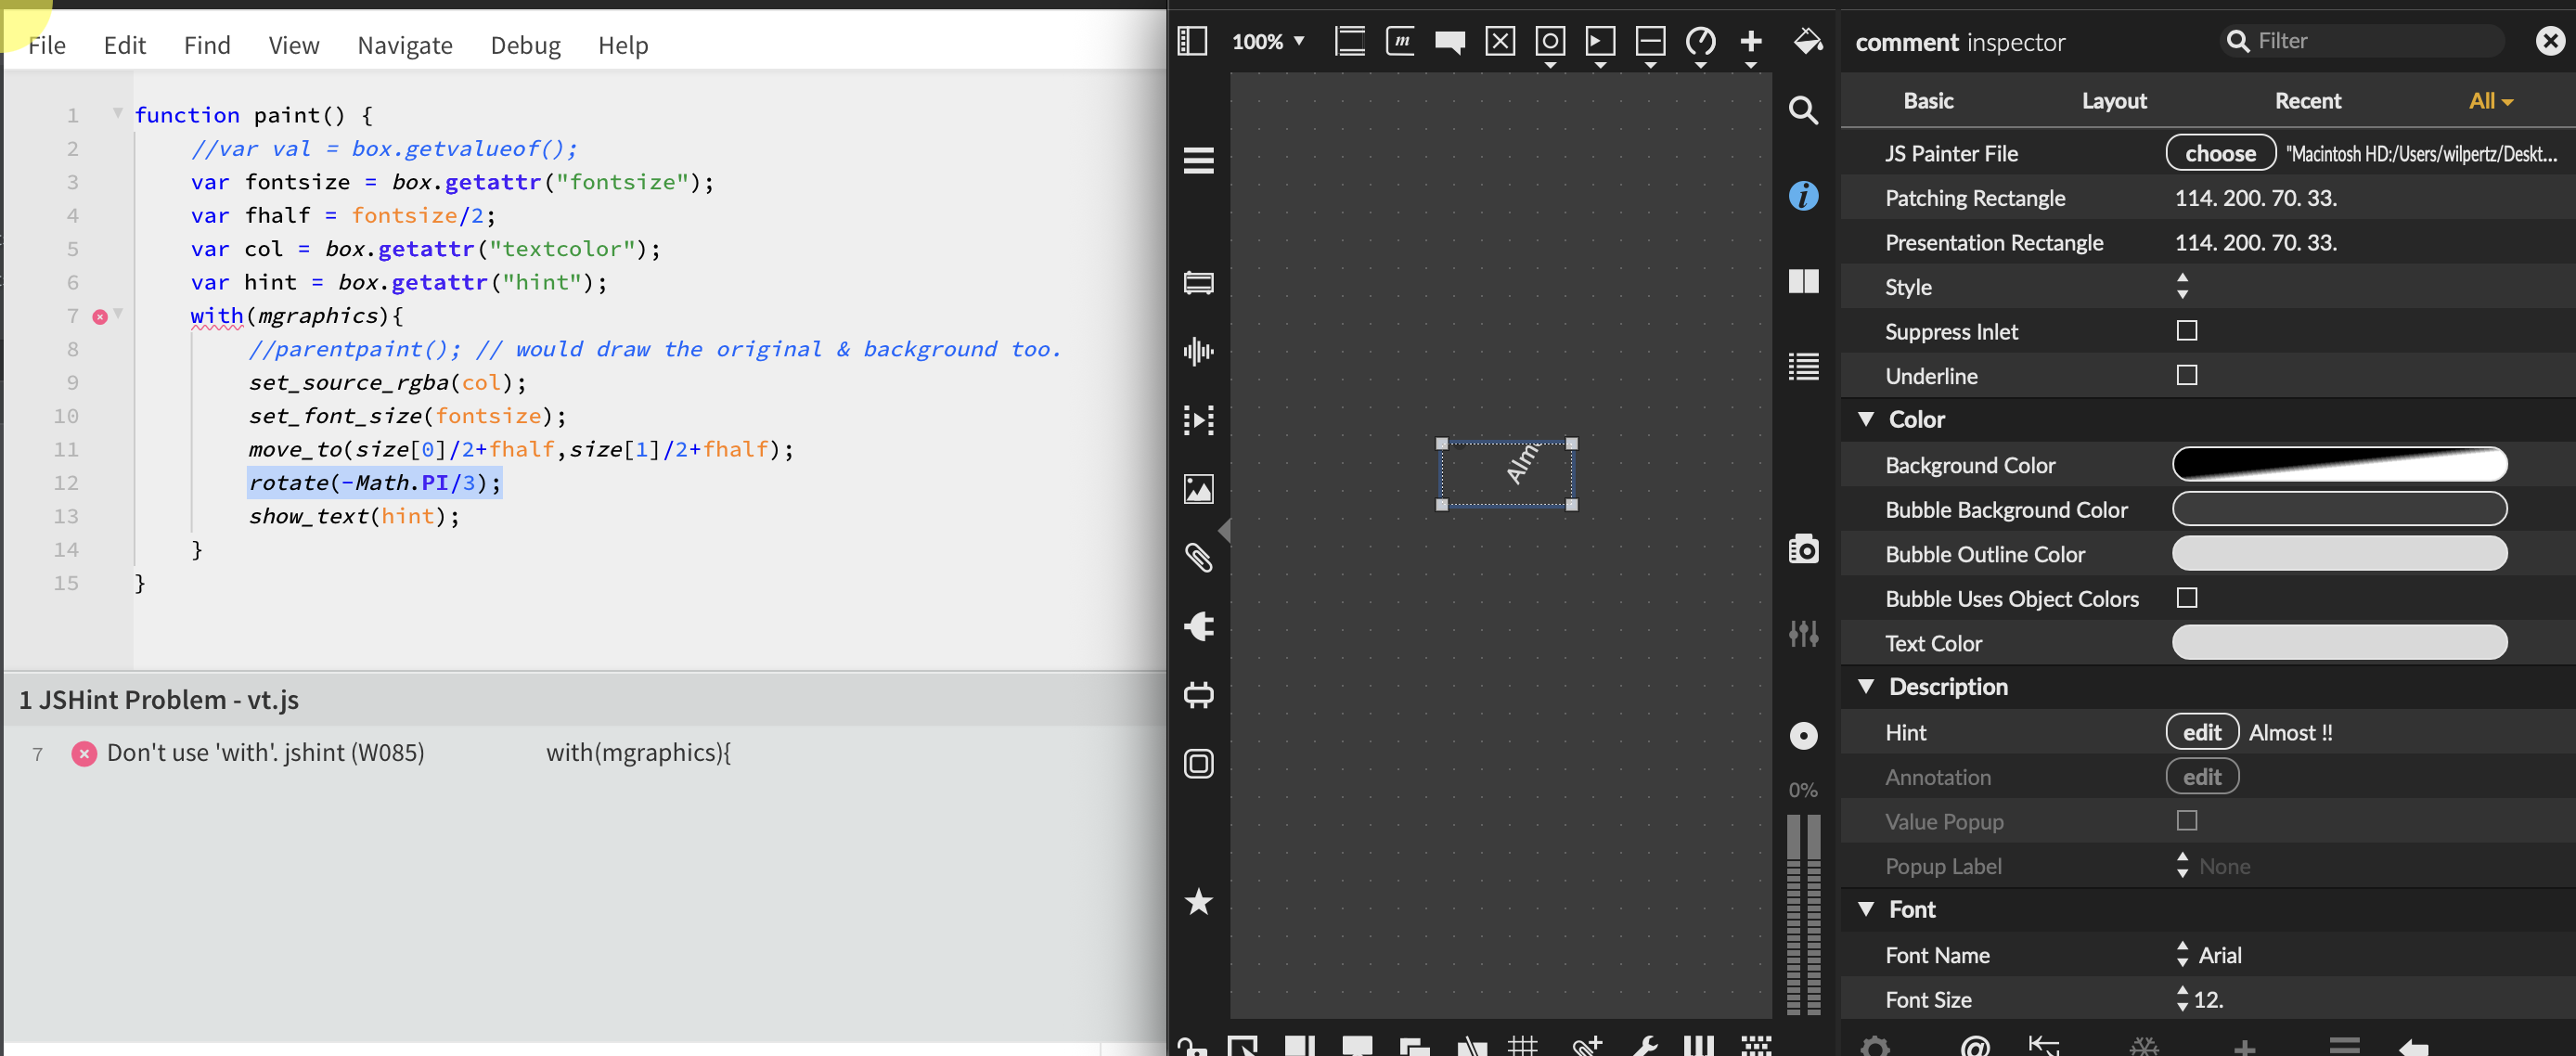Viewport: 2576px width, 1056px height.
Task: Click choose button for JS Painter File
Action: 2219,153
